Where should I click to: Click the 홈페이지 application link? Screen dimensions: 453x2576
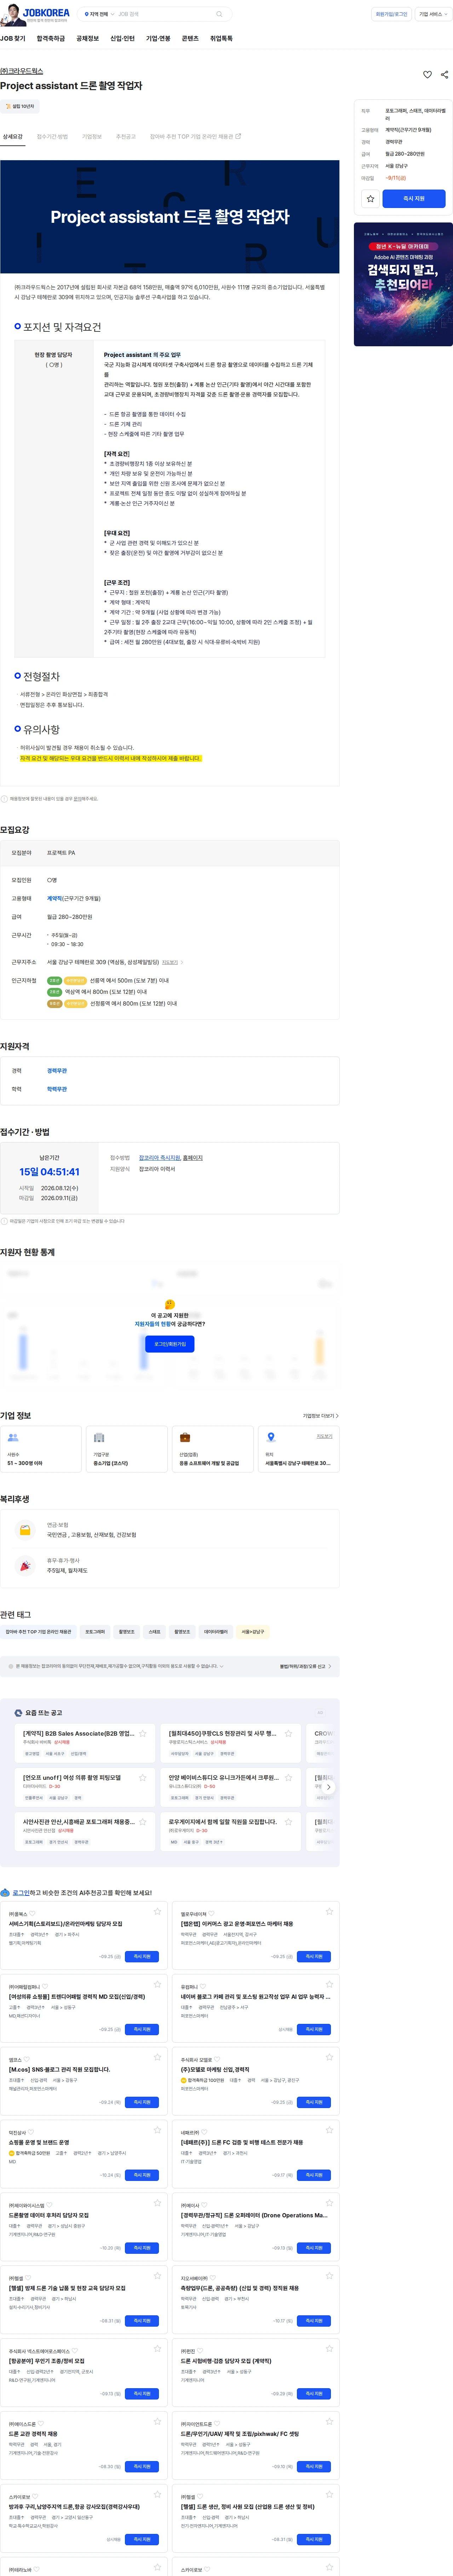click(x=193, y=1158)
